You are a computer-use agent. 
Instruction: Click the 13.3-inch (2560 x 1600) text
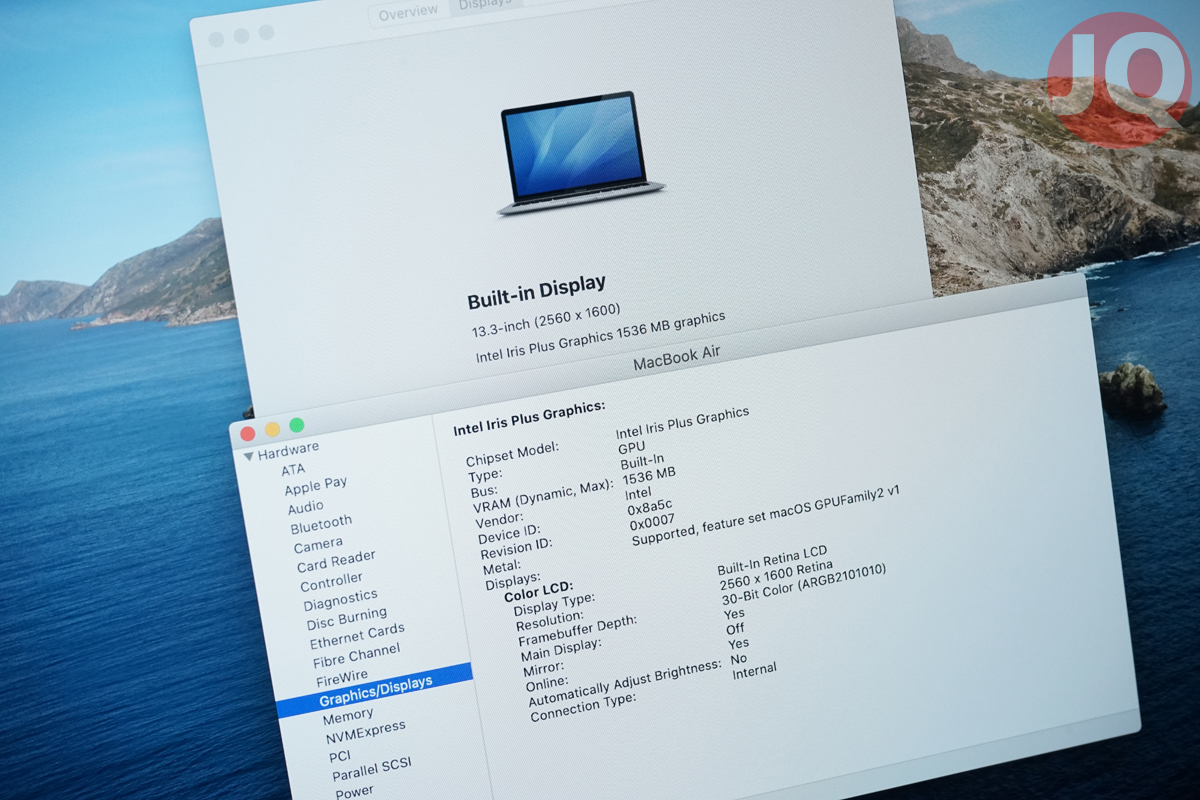coord(546,320)
